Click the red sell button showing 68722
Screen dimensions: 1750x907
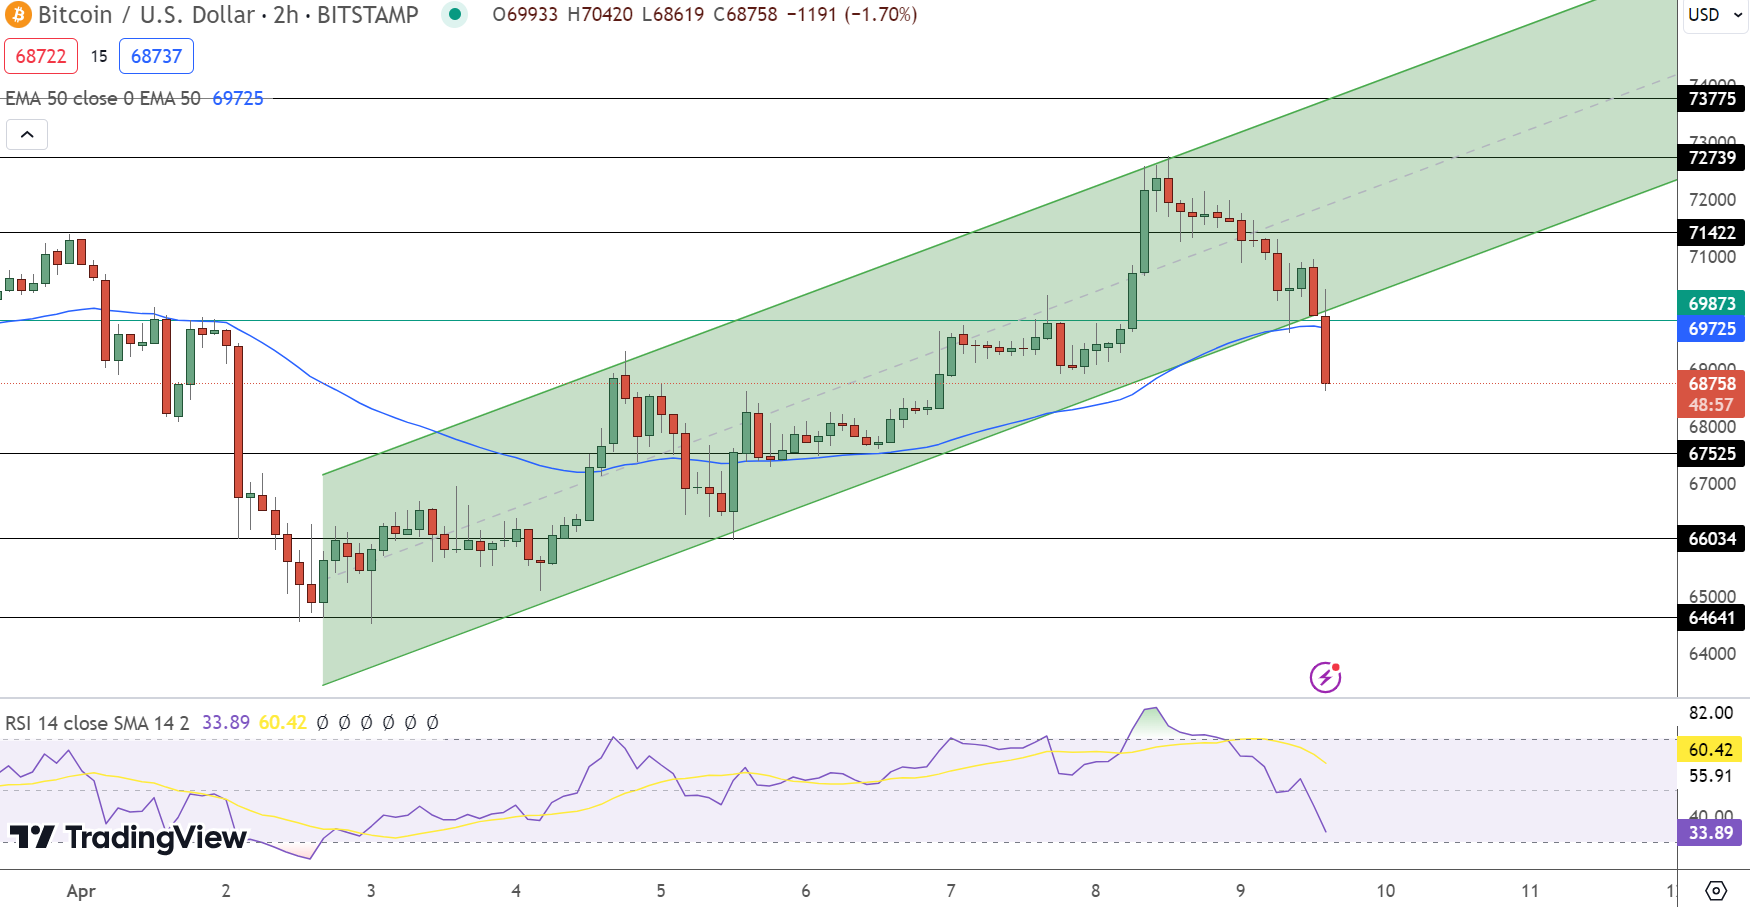click(x=41, y=56)
